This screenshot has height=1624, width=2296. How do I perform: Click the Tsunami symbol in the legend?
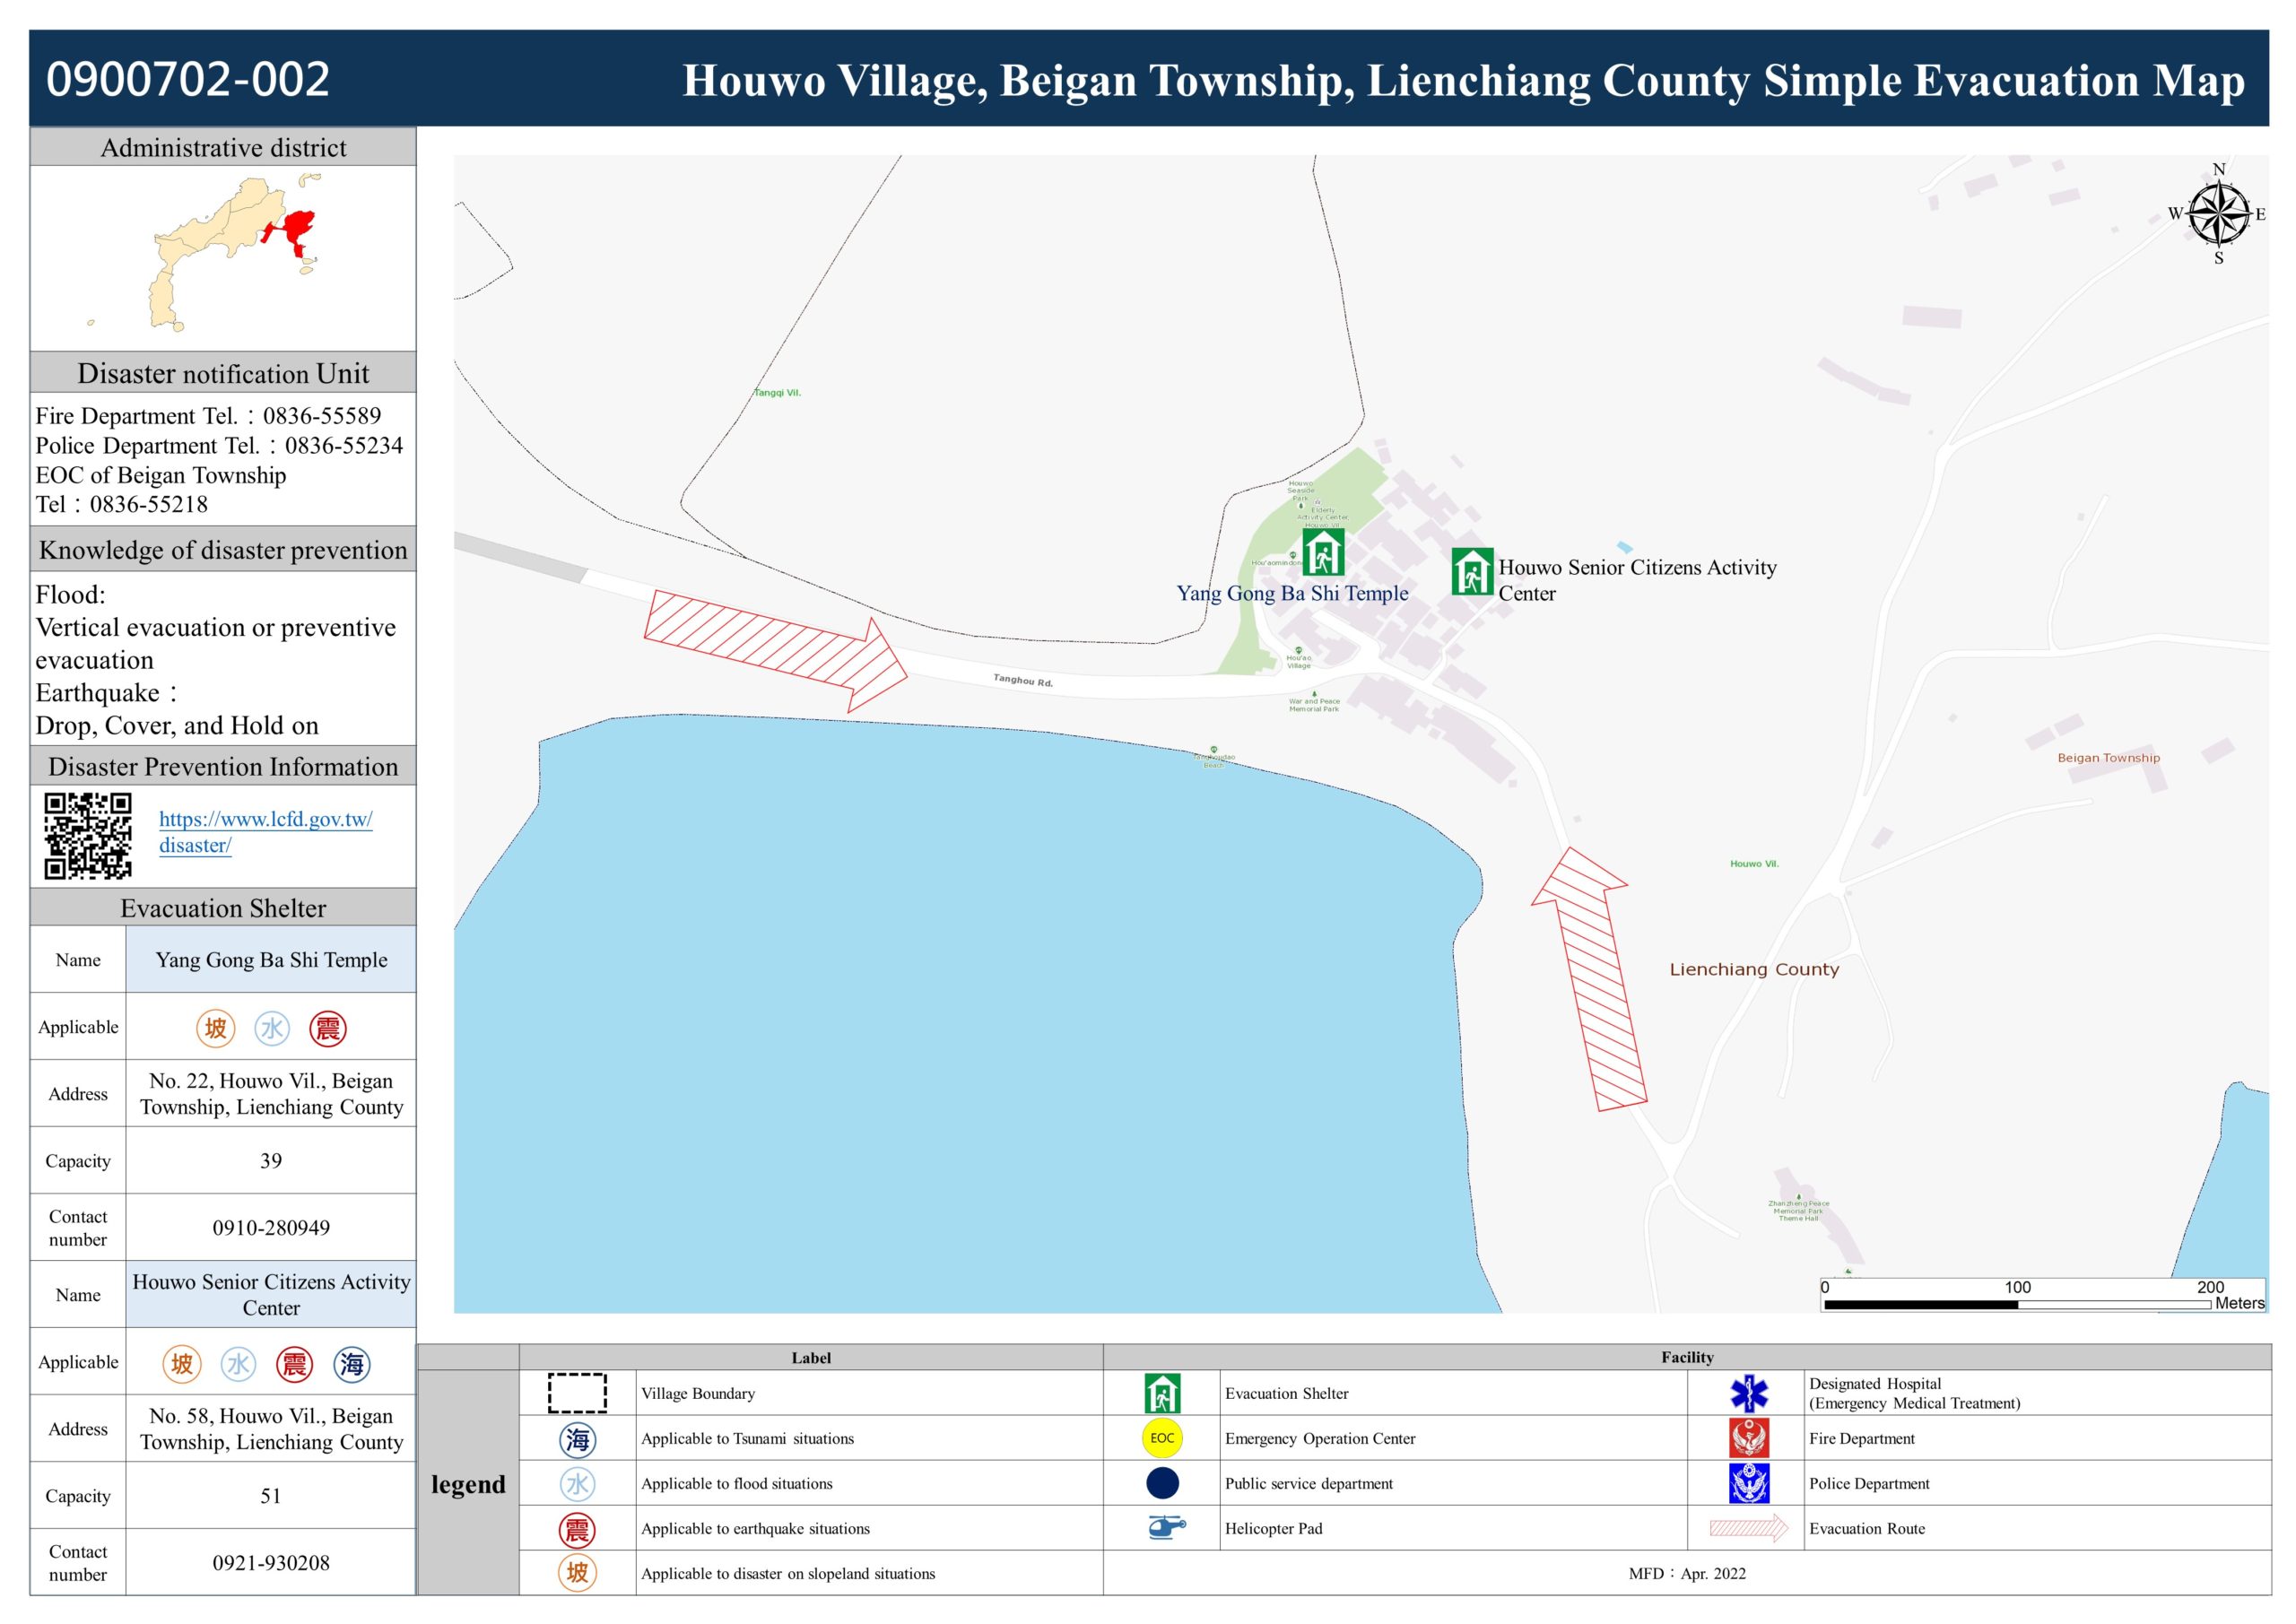coord(577,1439)
